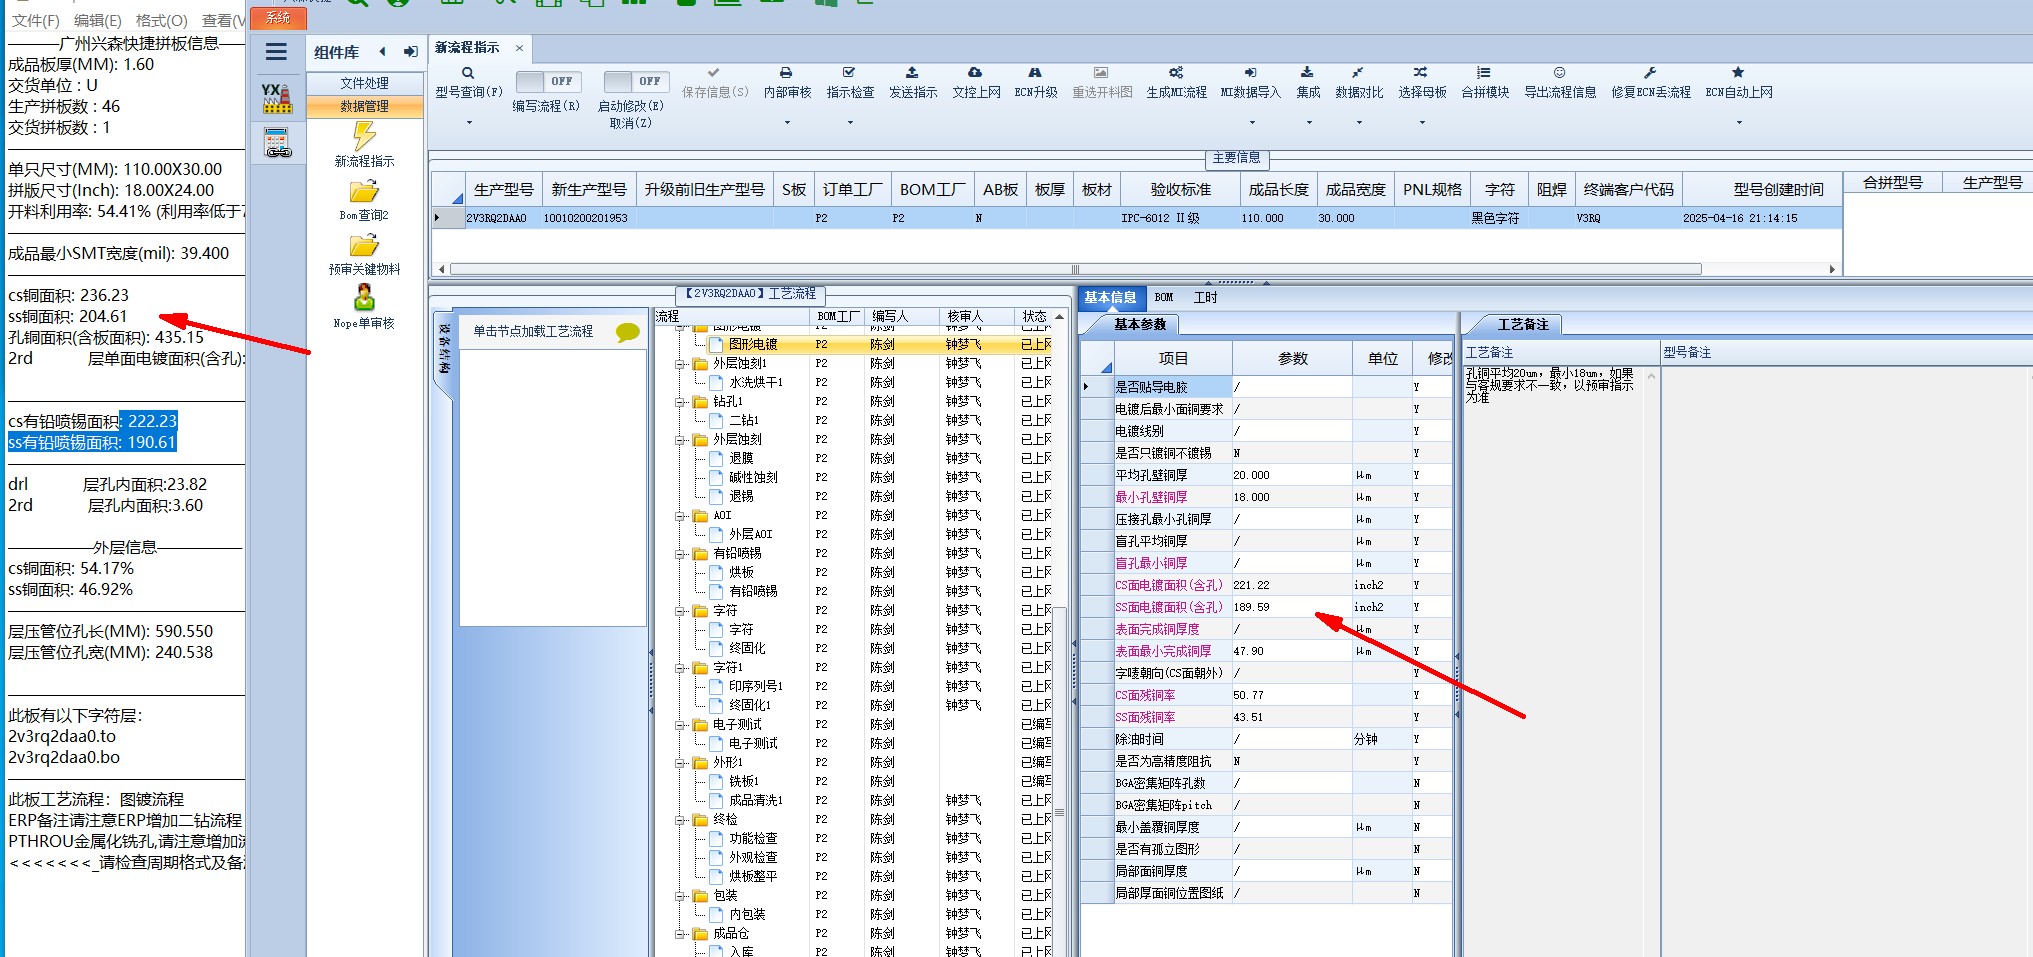Collapse the 有铅喷锡 folder tree node
Screen dimensions: 2033x957
[680, 554]
